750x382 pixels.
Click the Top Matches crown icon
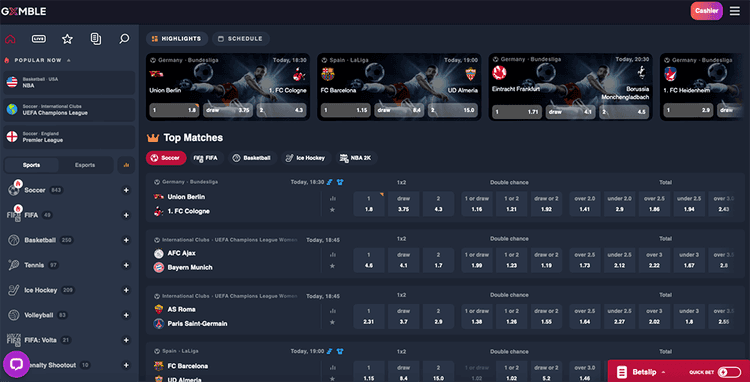pyautogui.click(x=153, y=138)
